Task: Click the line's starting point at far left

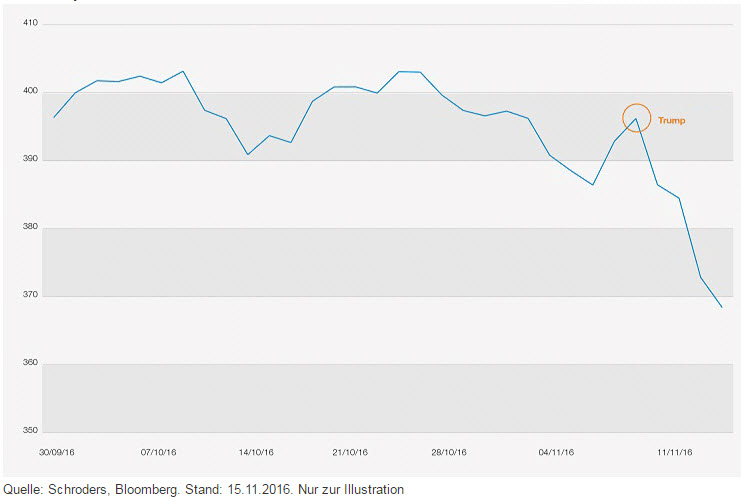Action: (x=54, y=117)
